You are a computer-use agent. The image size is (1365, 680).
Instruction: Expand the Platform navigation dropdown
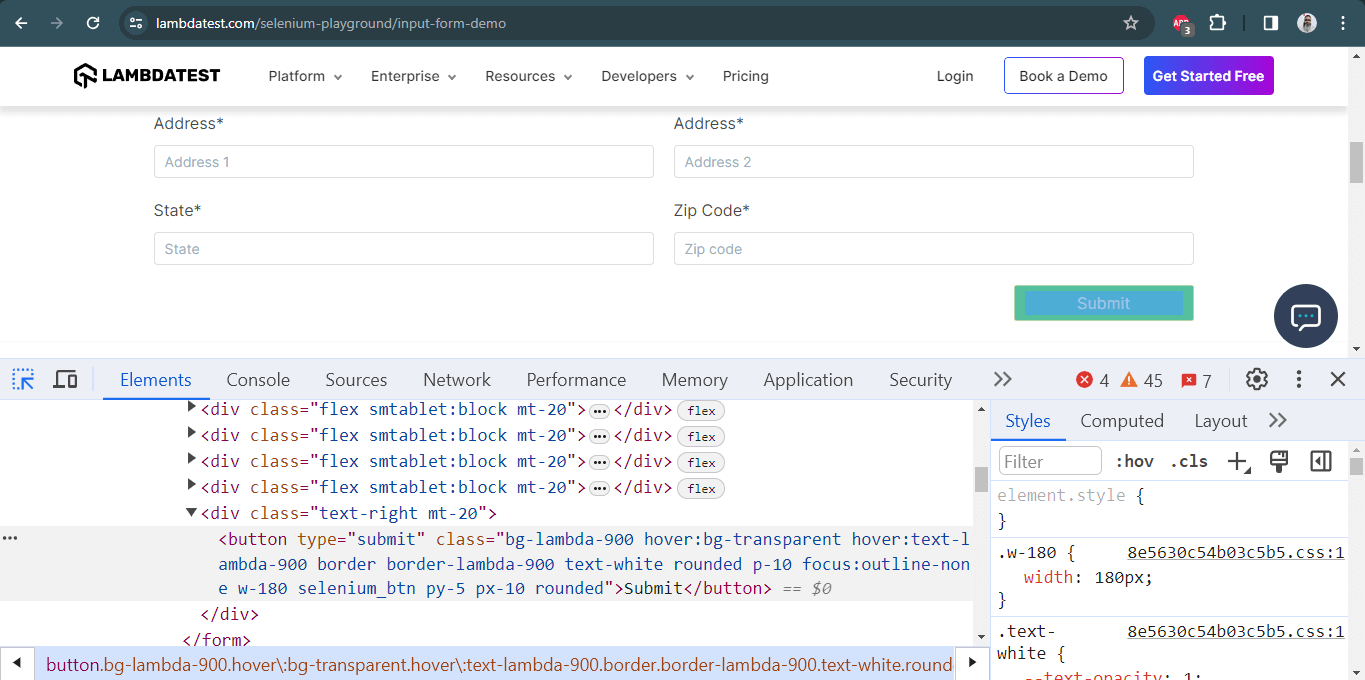click(x=305, y=76)
